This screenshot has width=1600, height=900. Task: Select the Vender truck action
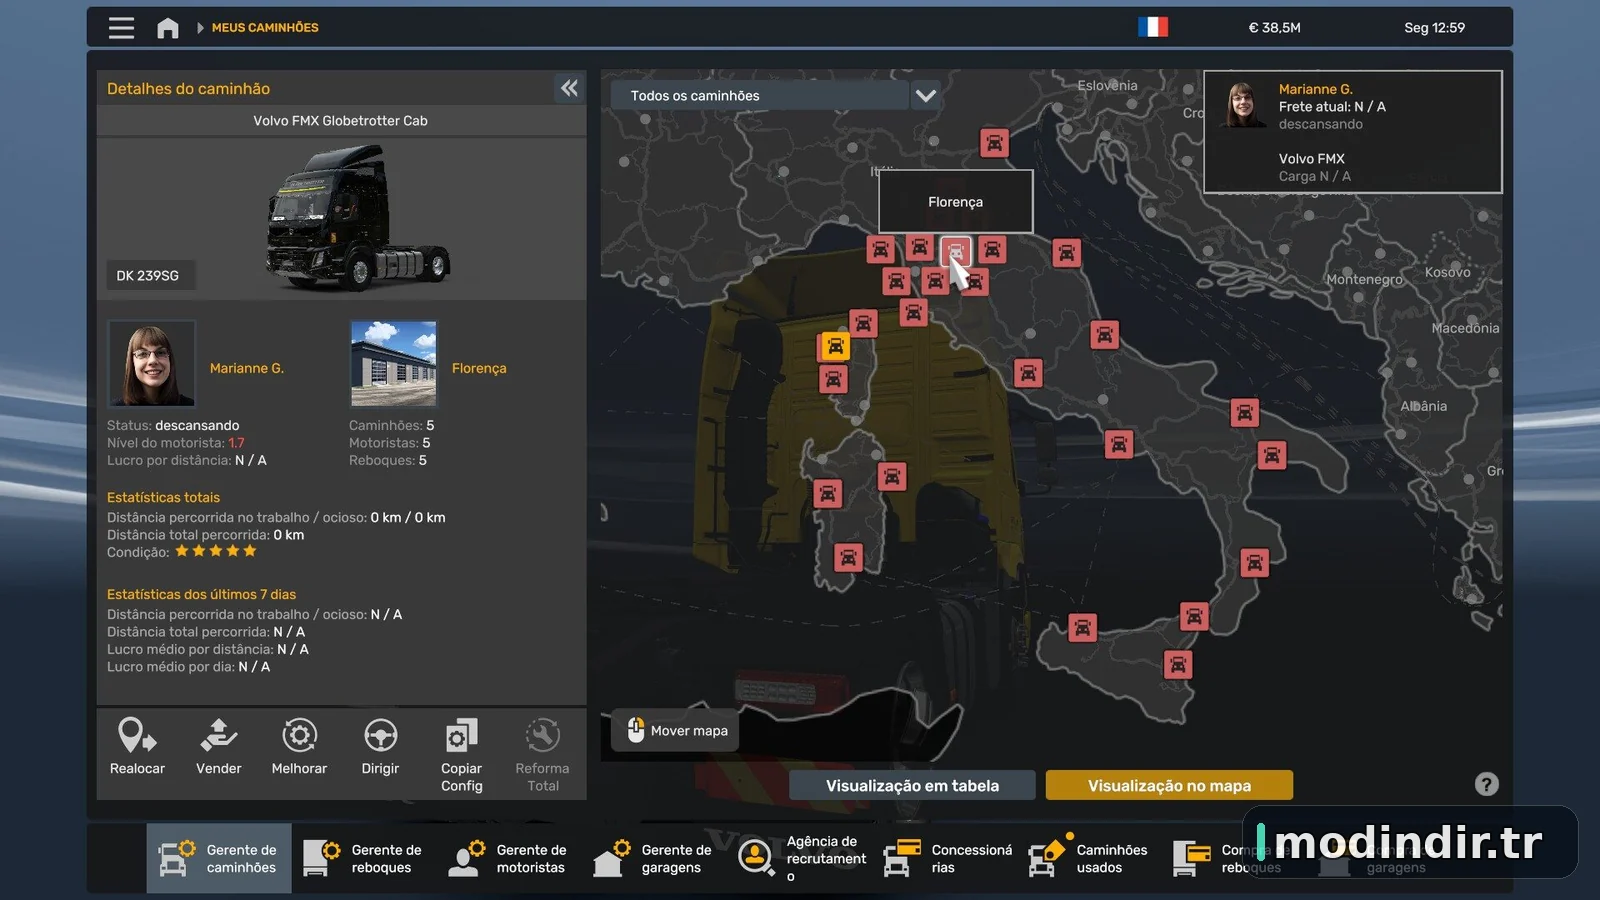tap(219, 747)
